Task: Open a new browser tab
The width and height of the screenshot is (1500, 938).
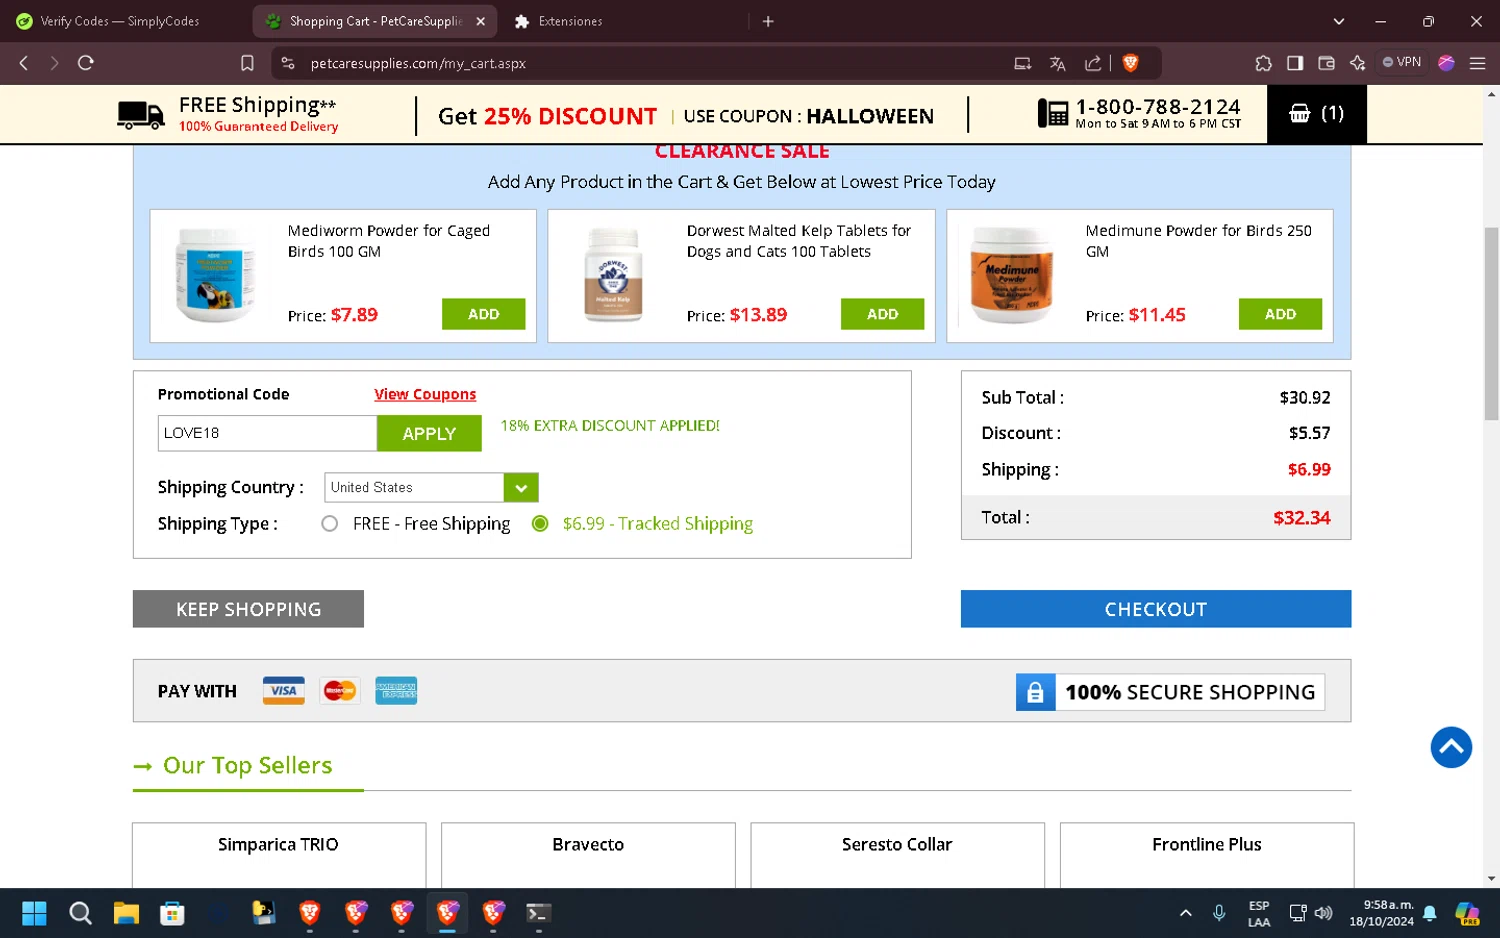Action: [x=768, y=21]
